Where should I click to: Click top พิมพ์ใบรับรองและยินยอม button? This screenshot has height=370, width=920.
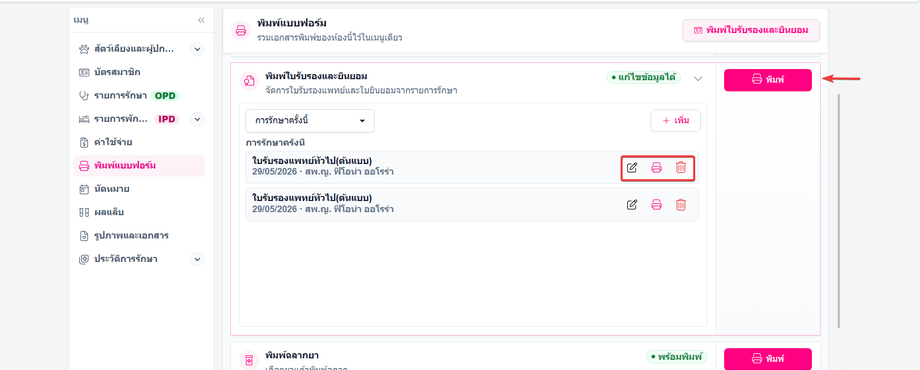[750, 30]
